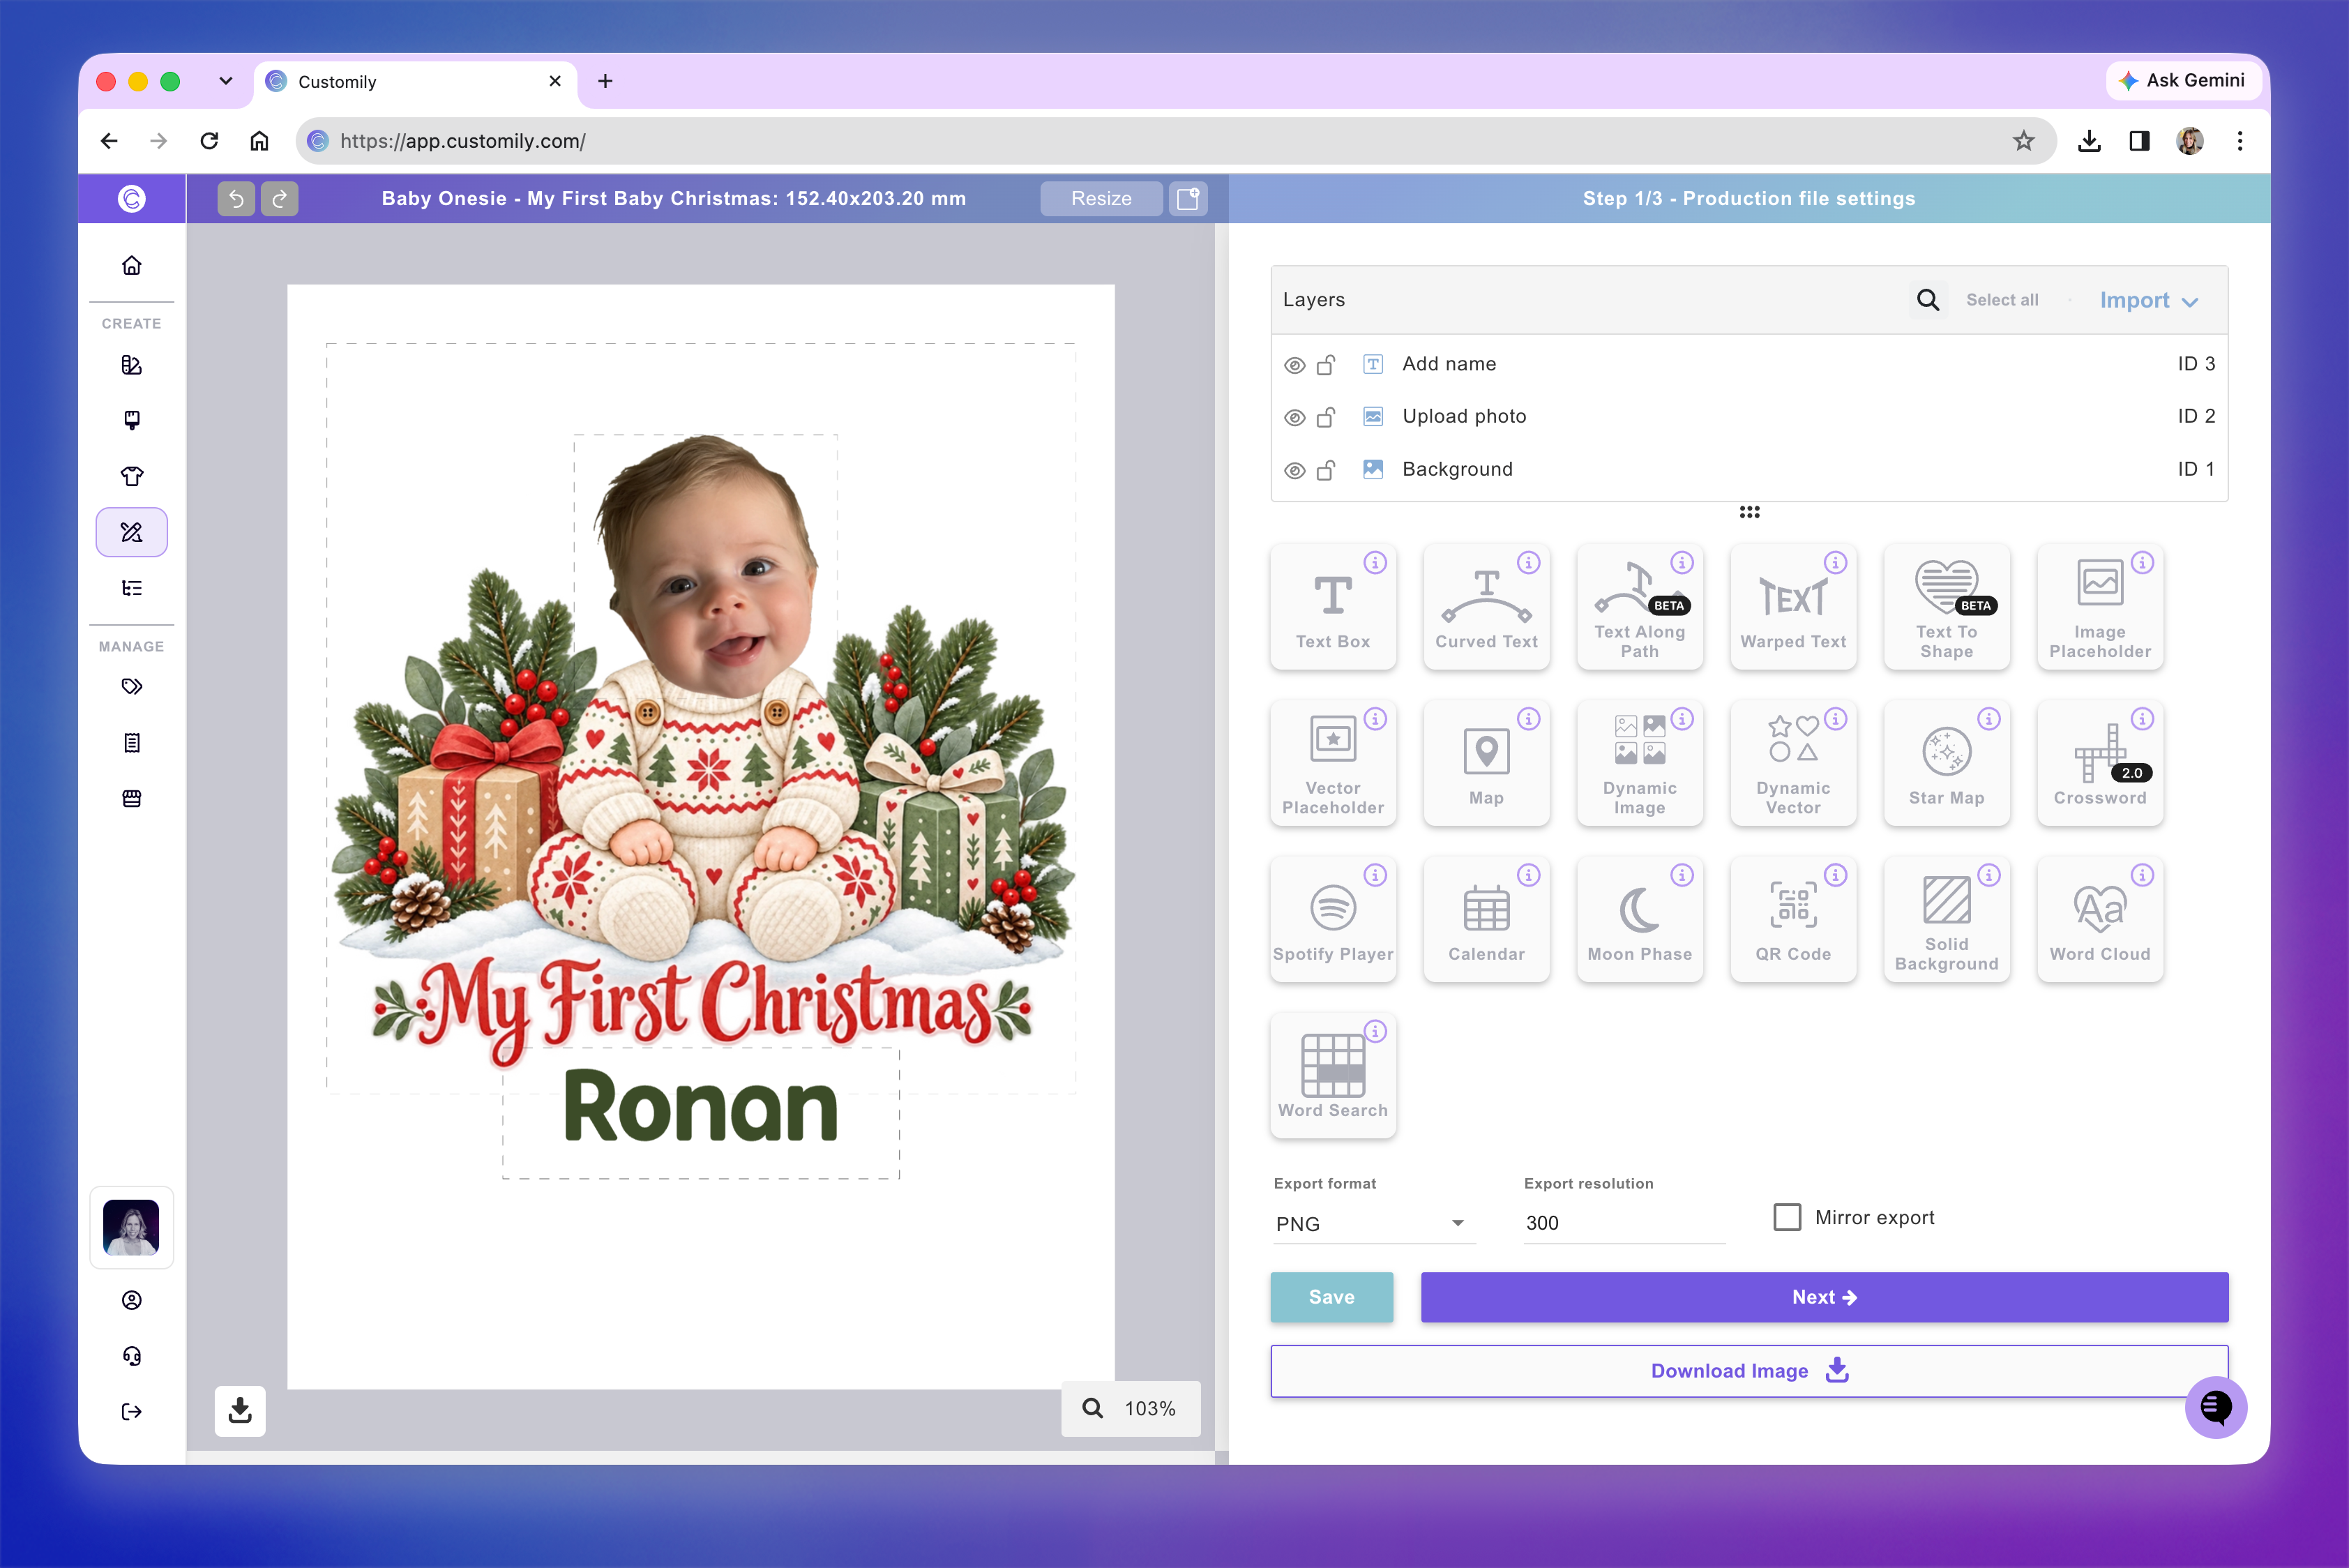2349x1568 pixels.
Task: Add a Map element
Action: (x=1486, y=763)
